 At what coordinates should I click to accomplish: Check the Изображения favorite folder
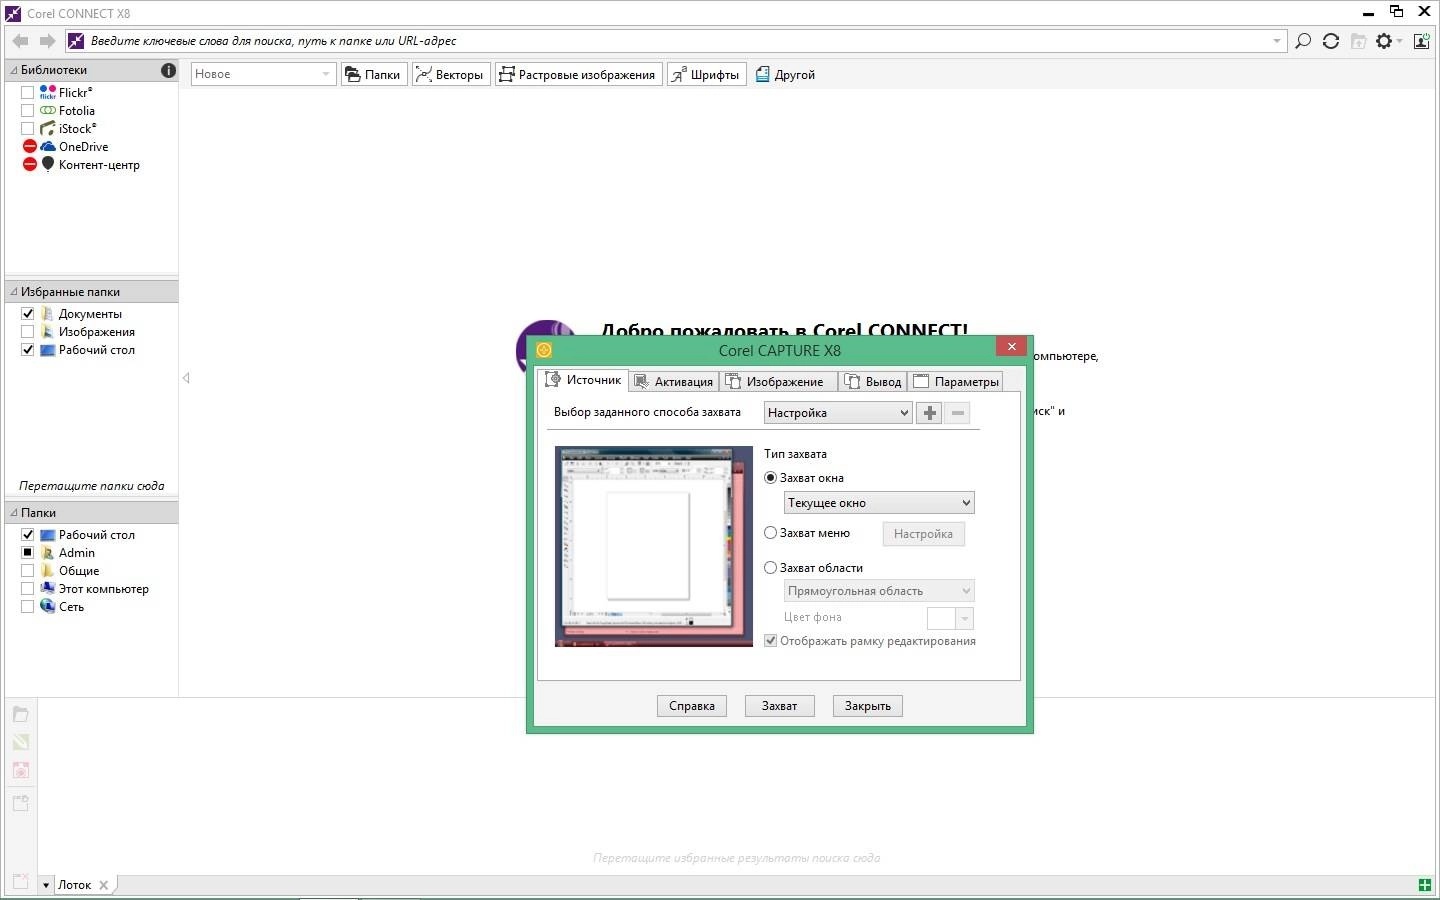pos(28,332)
